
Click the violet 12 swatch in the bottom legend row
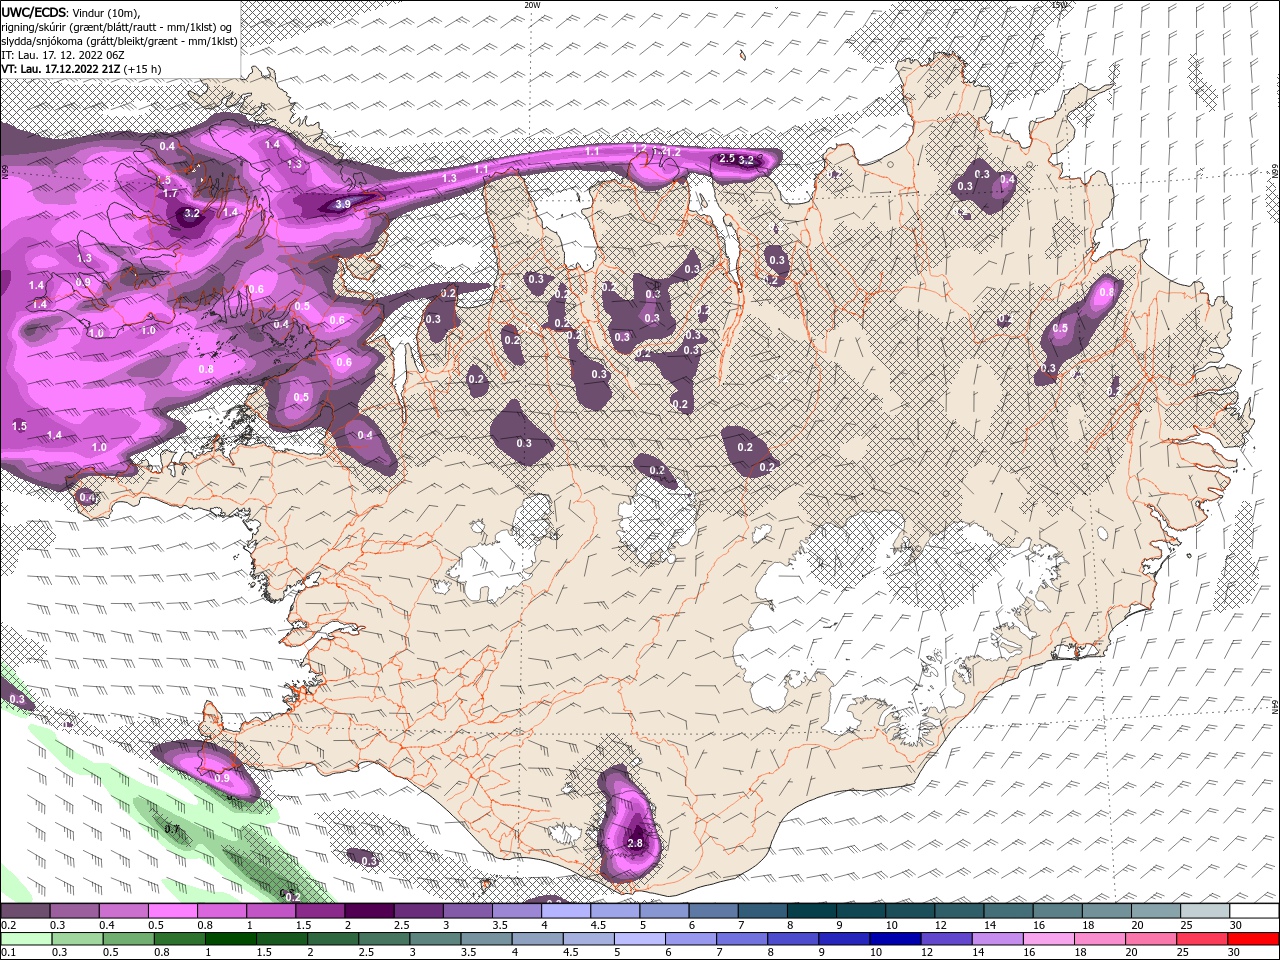(947, 939)
